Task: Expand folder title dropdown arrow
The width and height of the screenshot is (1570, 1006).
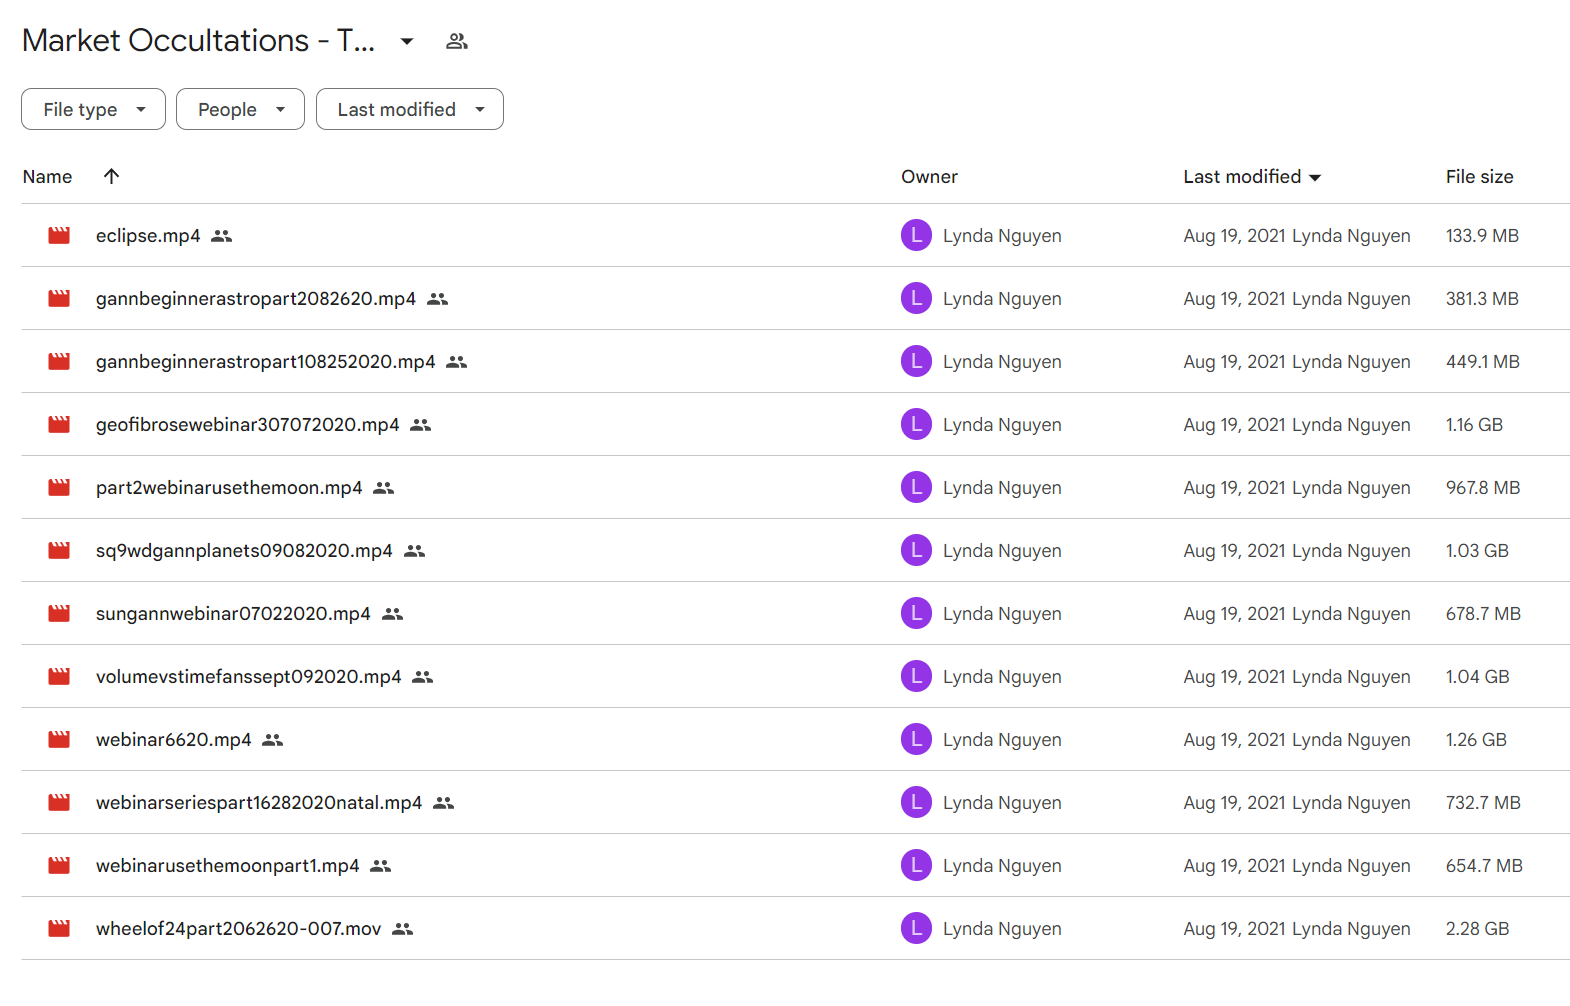Action: click(407, 41)
